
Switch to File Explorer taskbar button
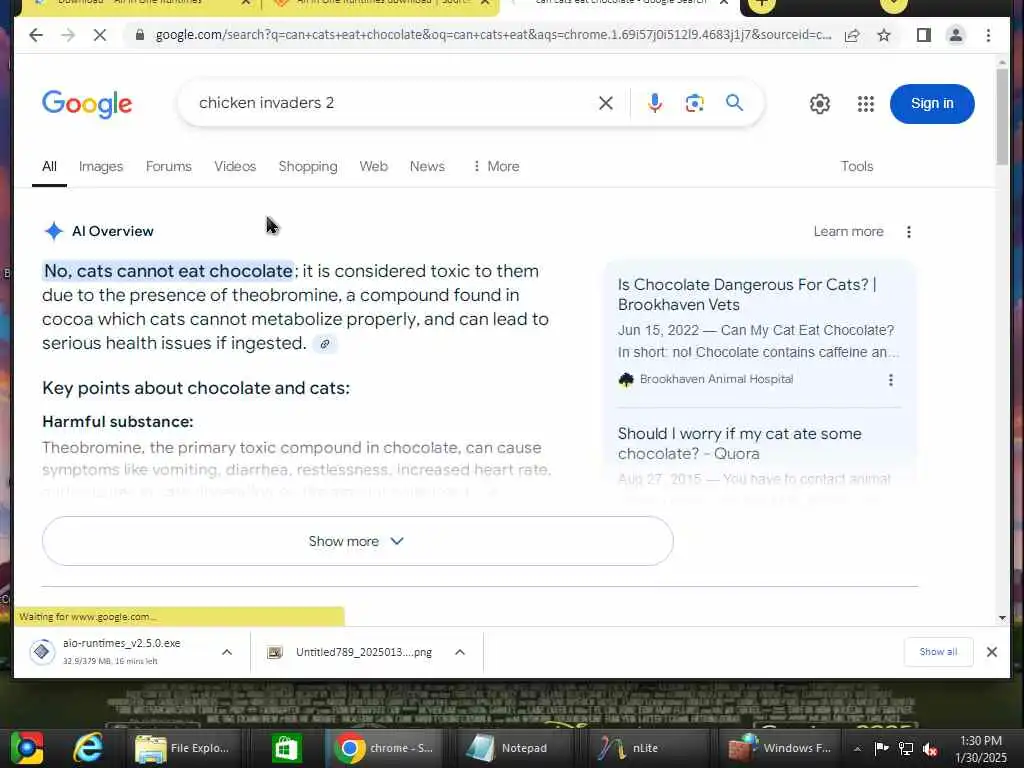(184, 748)
